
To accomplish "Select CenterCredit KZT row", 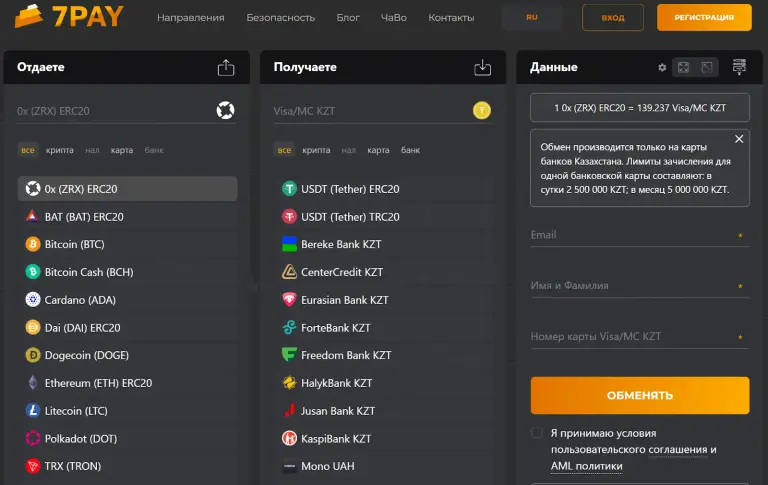I will coord(383,272).
